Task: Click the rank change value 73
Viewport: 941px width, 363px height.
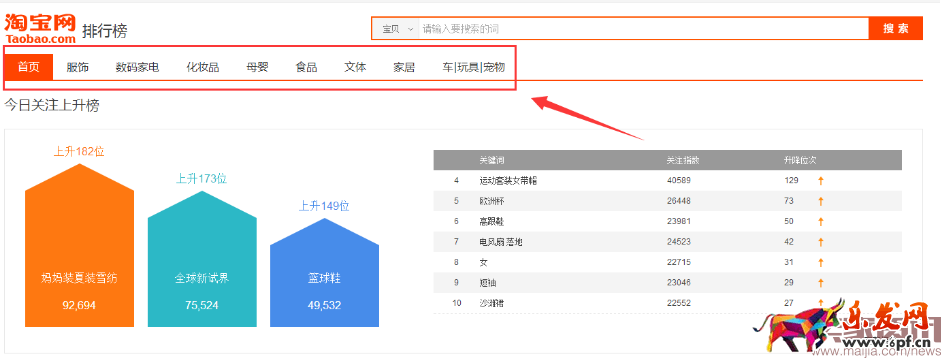Action: point(789,201)
